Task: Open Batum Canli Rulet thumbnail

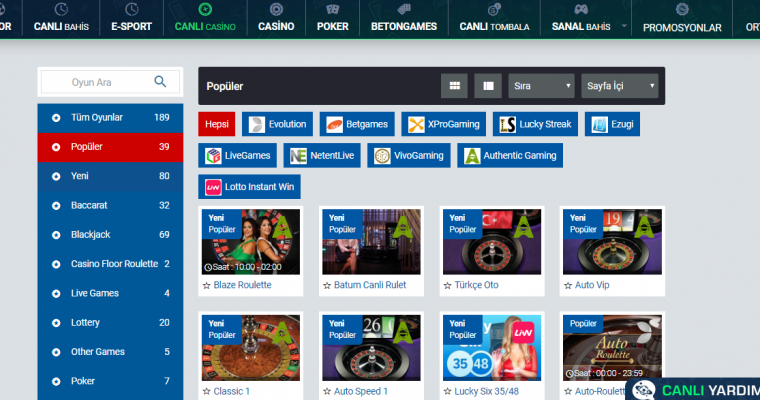Action: (x=371, y=242)
